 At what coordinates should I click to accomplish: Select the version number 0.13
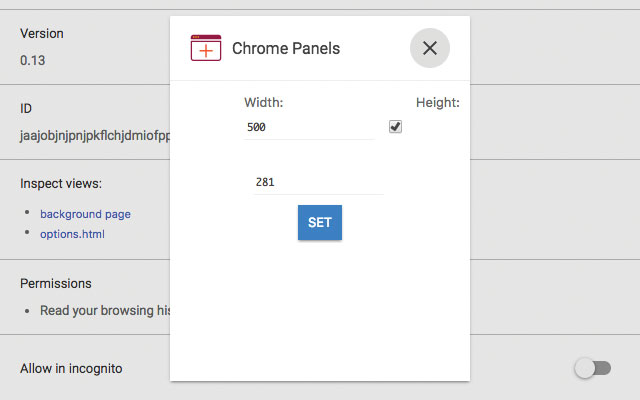[x=32, y=60]
